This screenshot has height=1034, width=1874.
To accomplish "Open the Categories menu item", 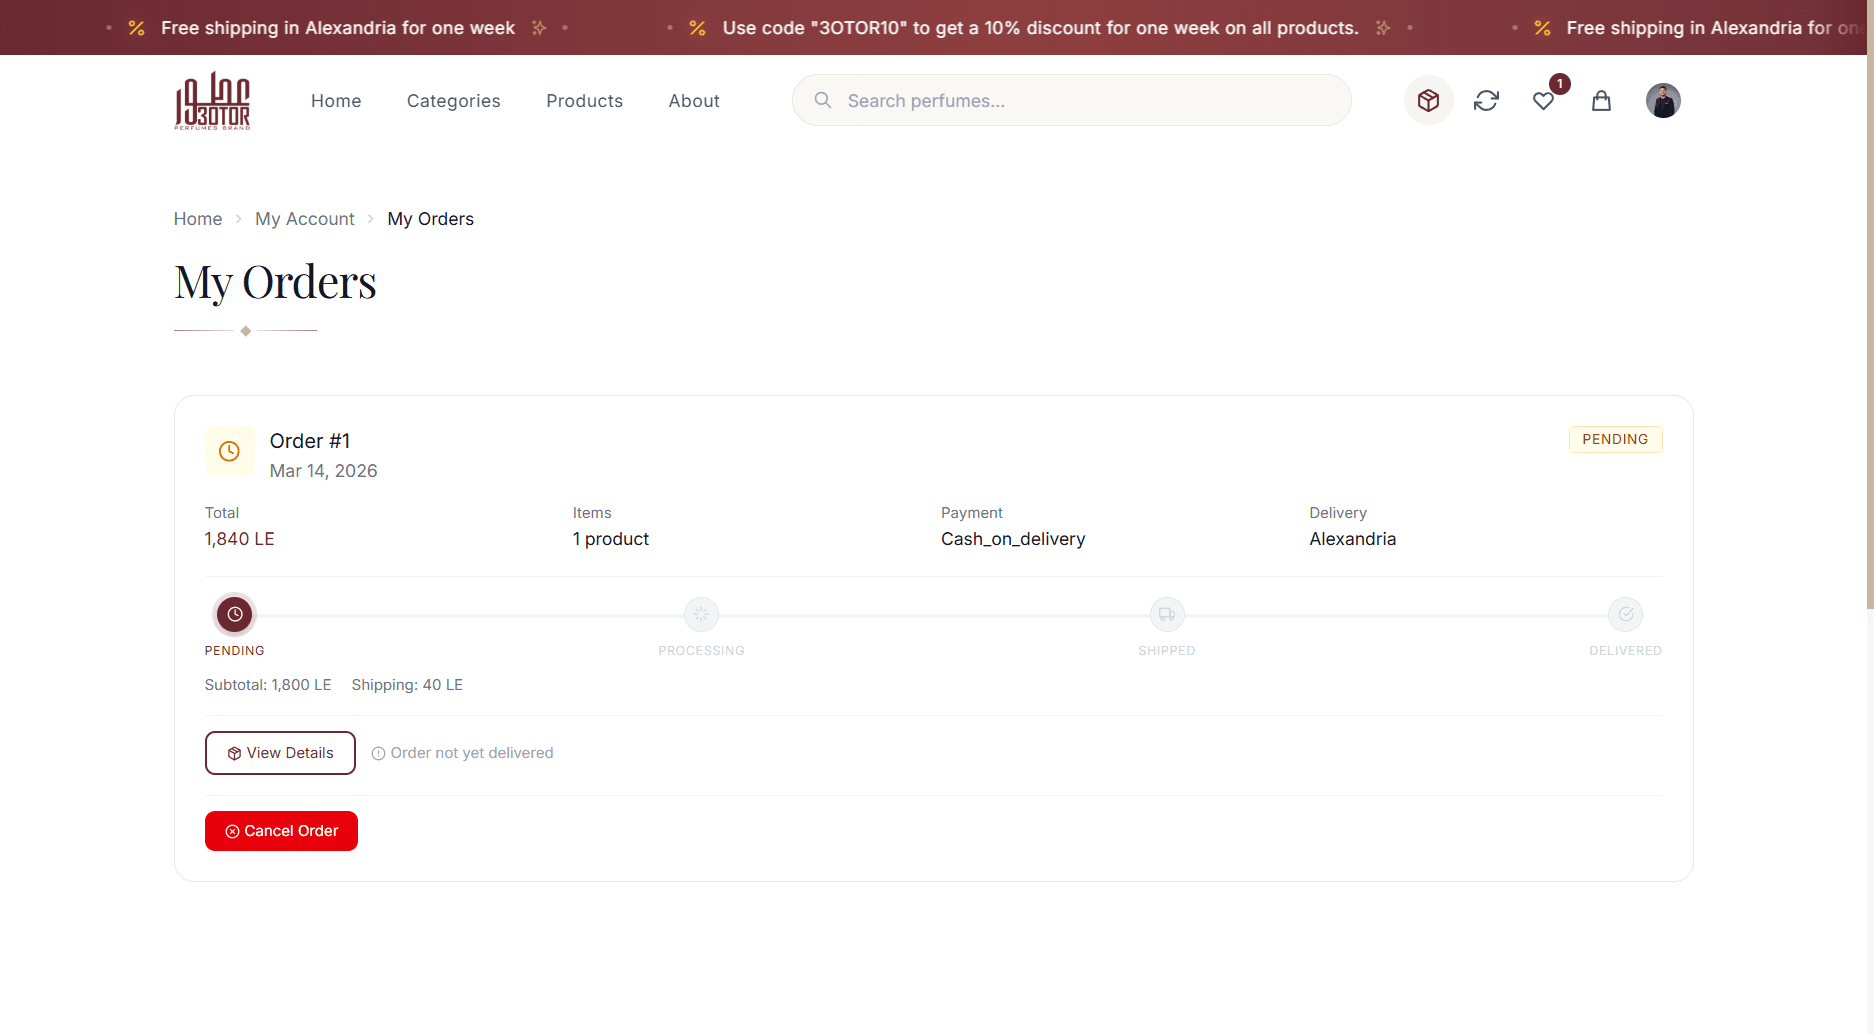I will (453, 101).
